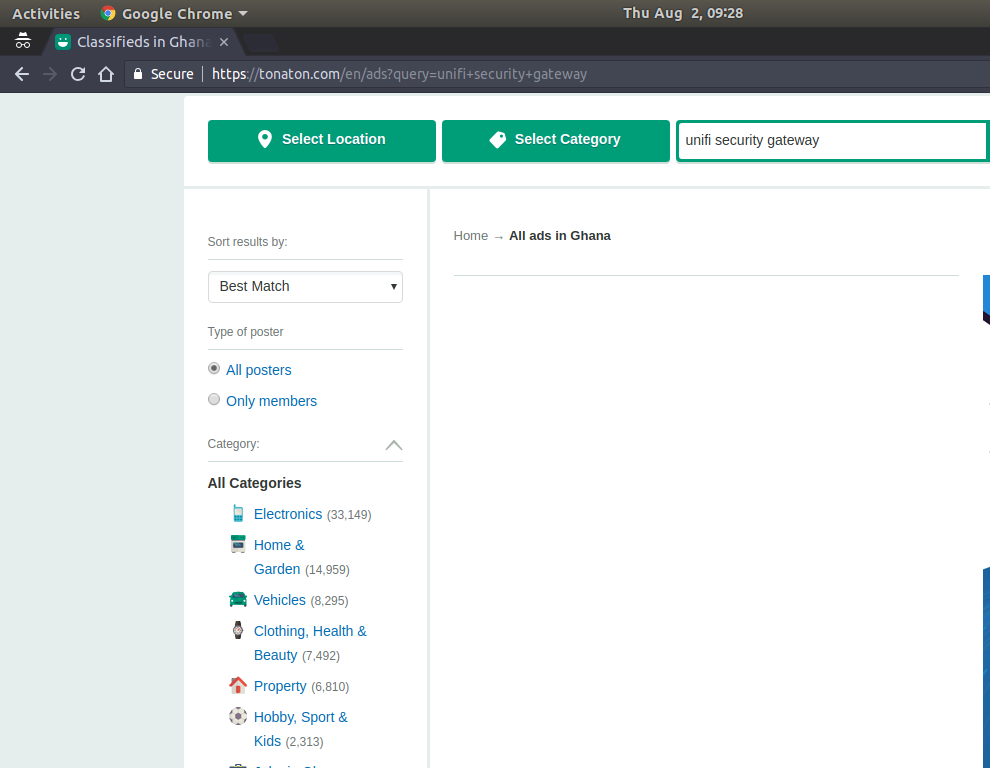Open the Activities overview
This screenshot has width=990, height=768.
(x=46, y=13)
